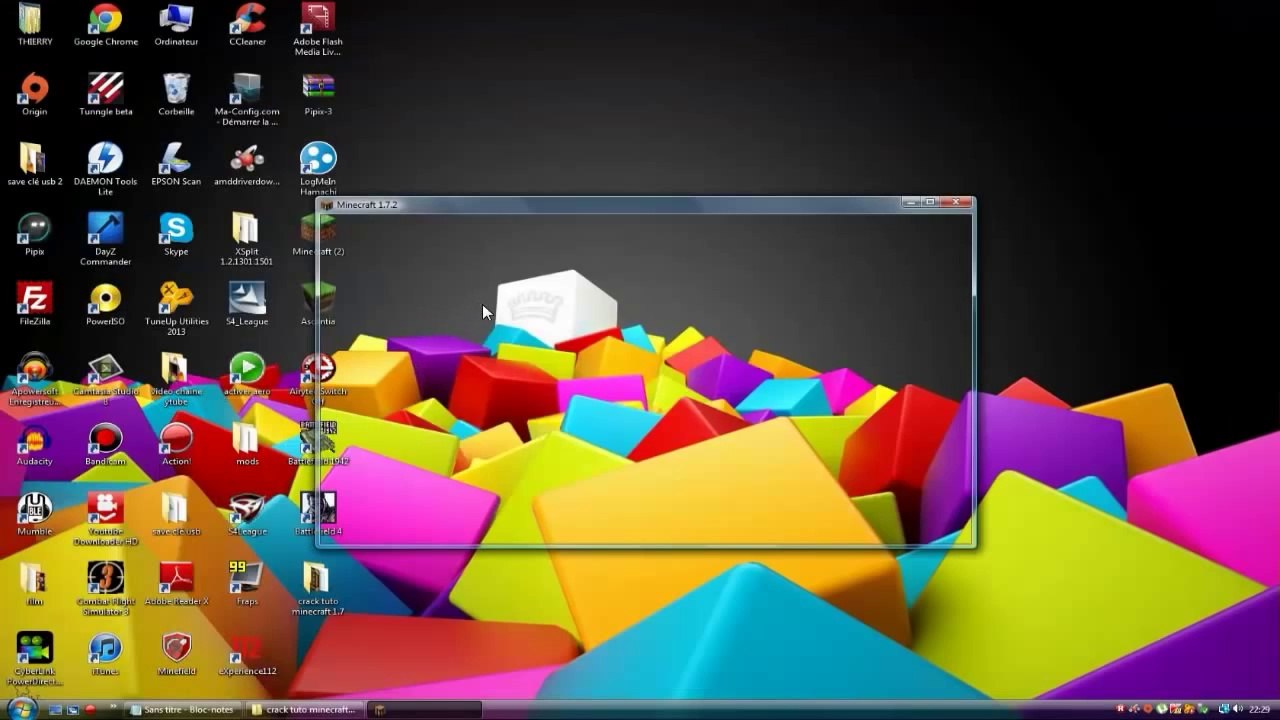This screenshot has height=720, width=1280.
Task: Open the Apowersoft Enregistreur shortcut
Action: pyautogui.click(x=34, y=380)
